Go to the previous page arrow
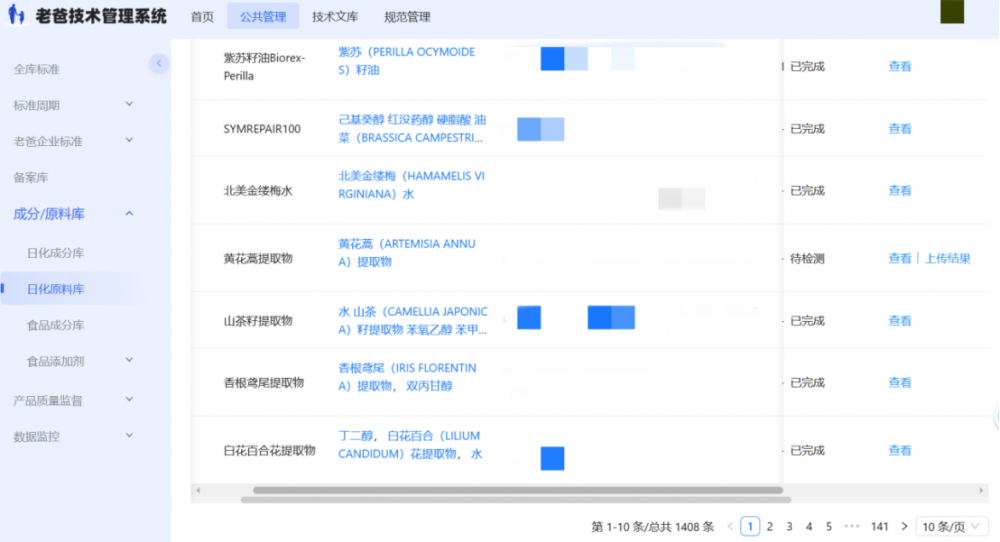The image size is (1000, 542). [x=731, y=526]
